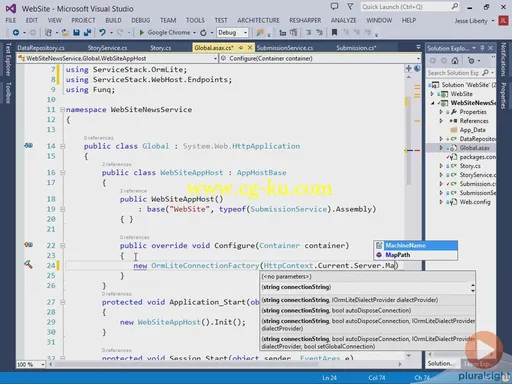Switch to SubmissionService.cs tab
The height and width of the screenshot is (384, 512).
[285, 48]
